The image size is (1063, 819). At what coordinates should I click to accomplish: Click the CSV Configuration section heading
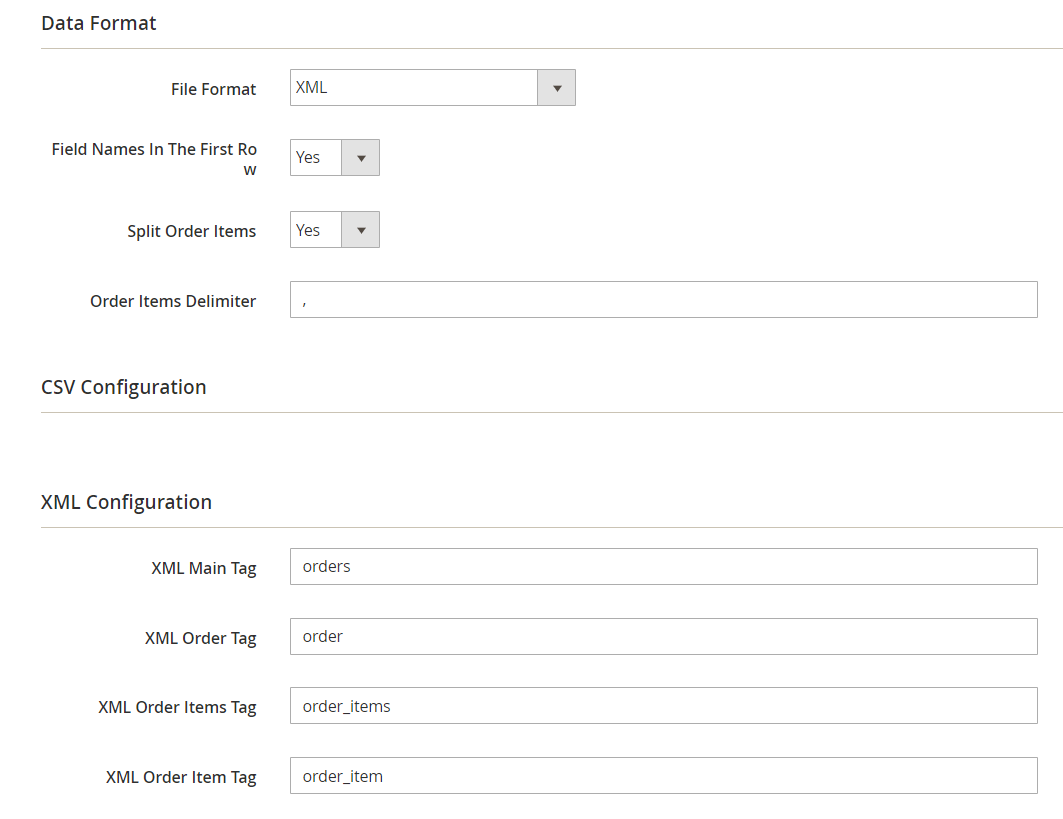coord(124,387)
